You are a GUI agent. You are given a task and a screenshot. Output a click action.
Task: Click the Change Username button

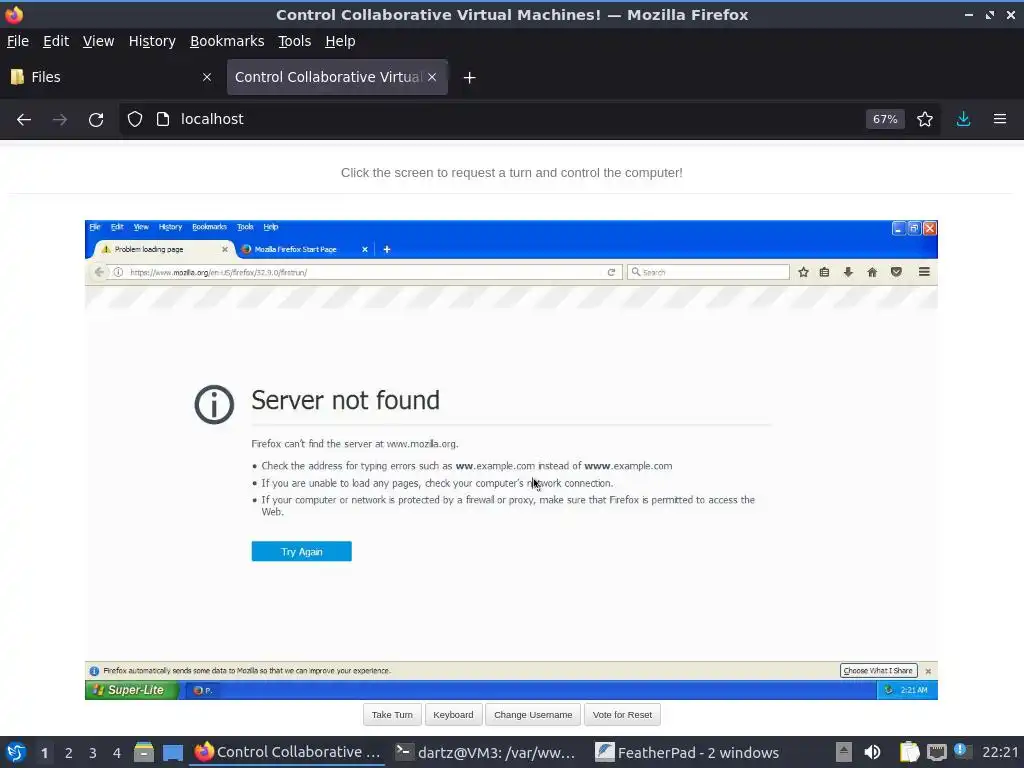click(533, 714)
